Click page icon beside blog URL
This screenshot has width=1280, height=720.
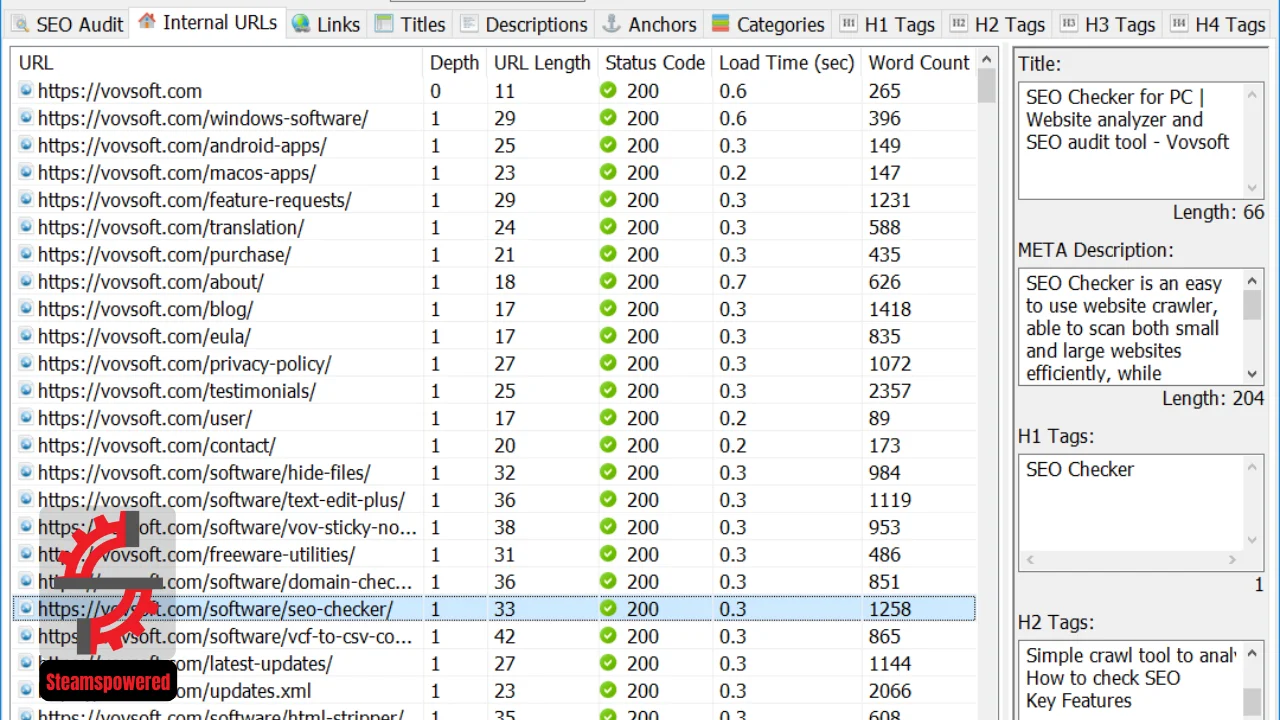[x=26, y=309]
